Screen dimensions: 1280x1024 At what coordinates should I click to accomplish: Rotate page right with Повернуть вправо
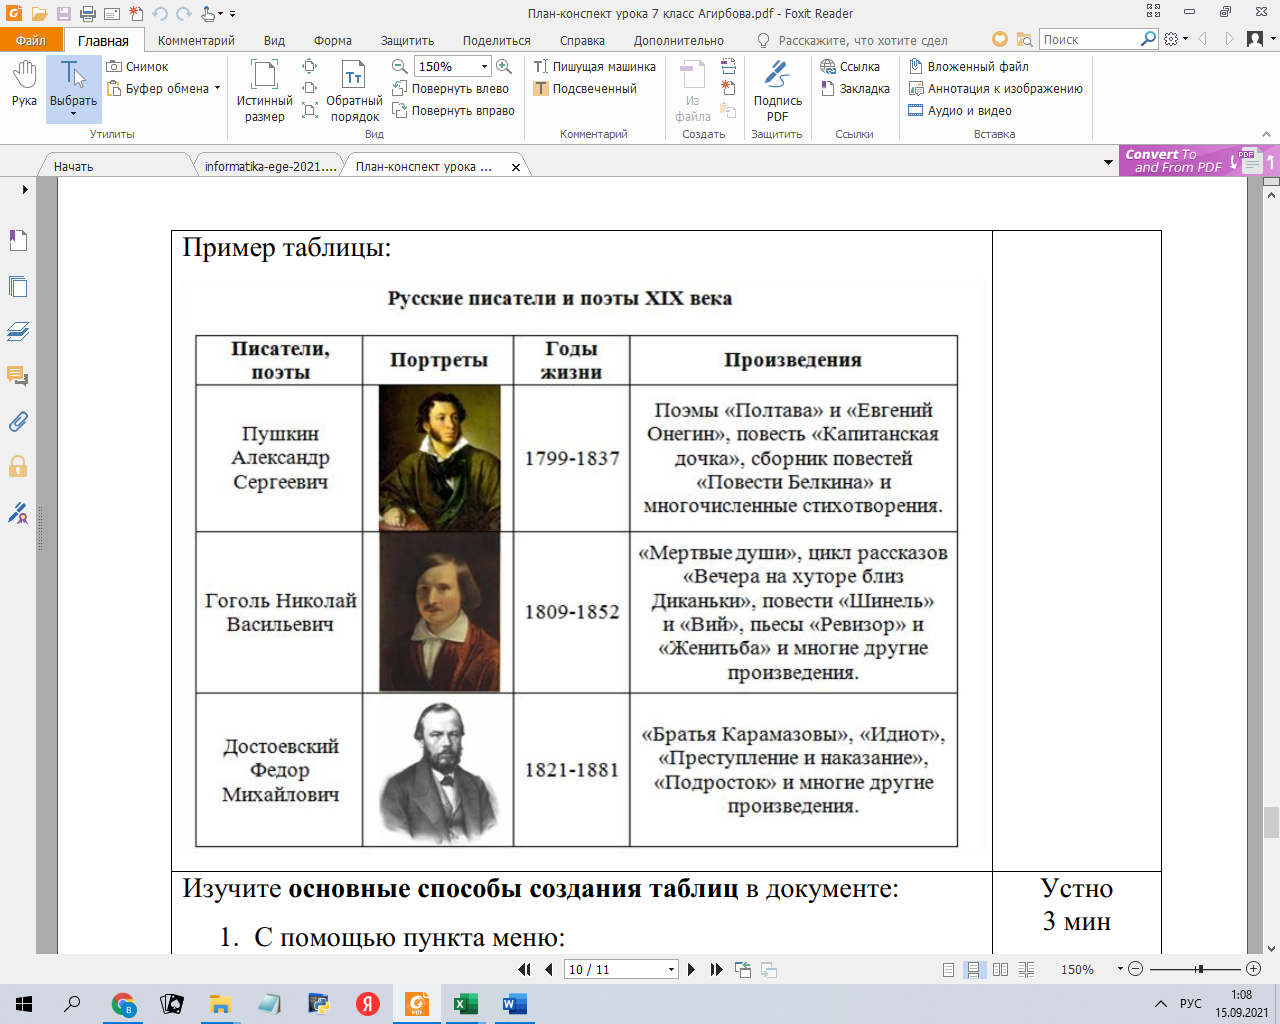[454, 111]
